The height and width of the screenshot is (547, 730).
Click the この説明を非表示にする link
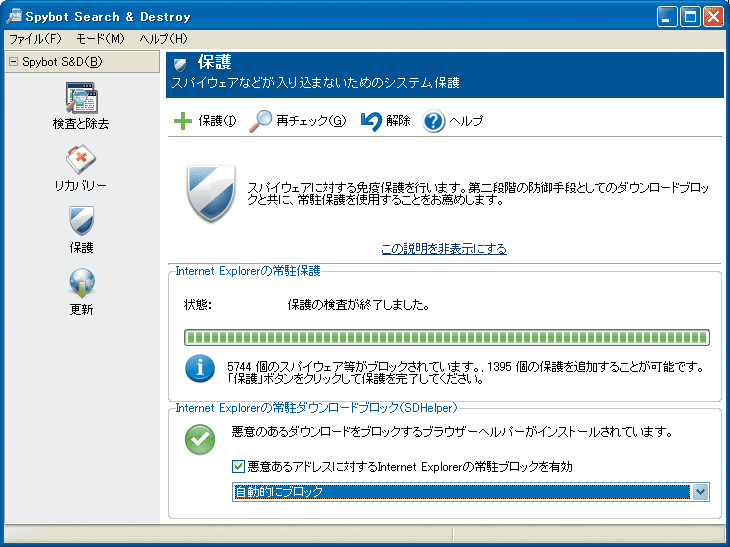(x=444, y=249)
